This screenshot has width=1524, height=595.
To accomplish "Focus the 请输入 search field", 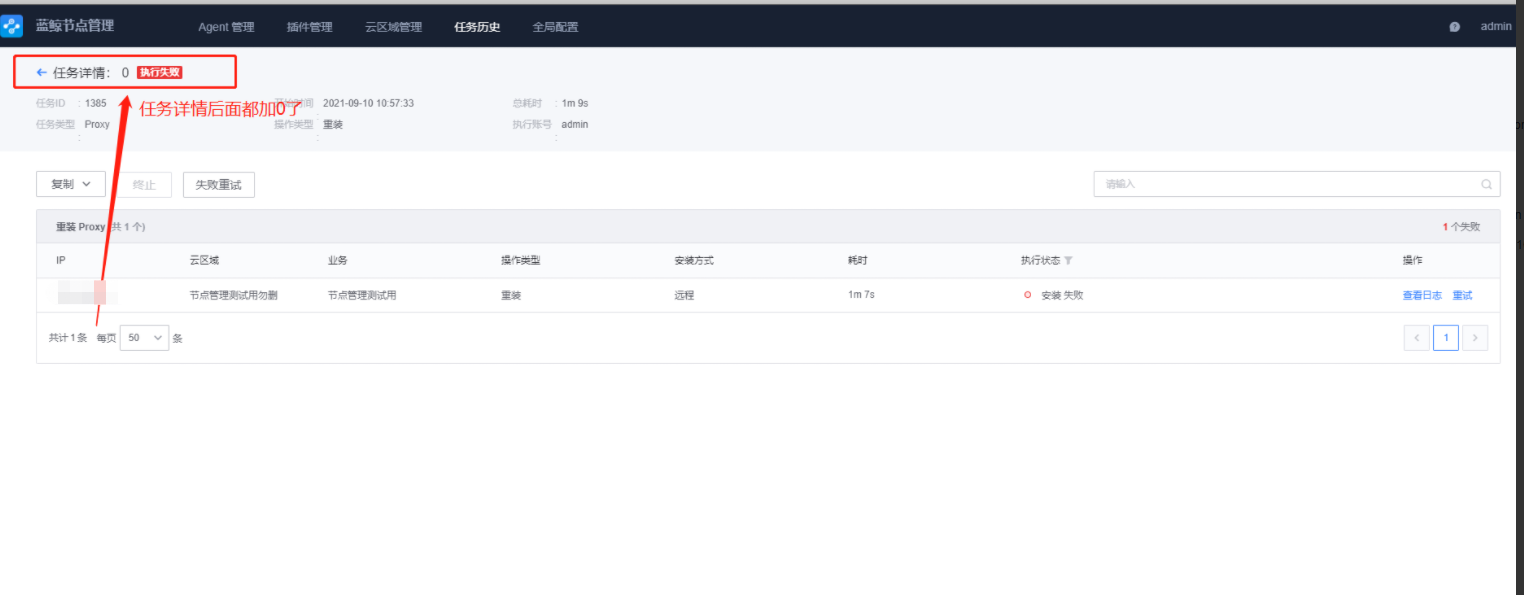I will pyautogui.click(x=1297, y=184).
